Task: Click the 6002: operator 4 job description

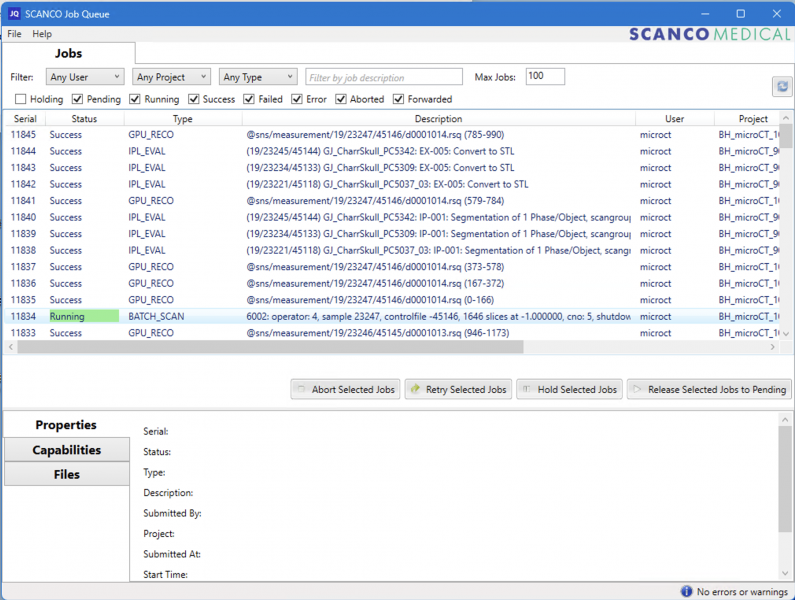Action: [439, 316]
